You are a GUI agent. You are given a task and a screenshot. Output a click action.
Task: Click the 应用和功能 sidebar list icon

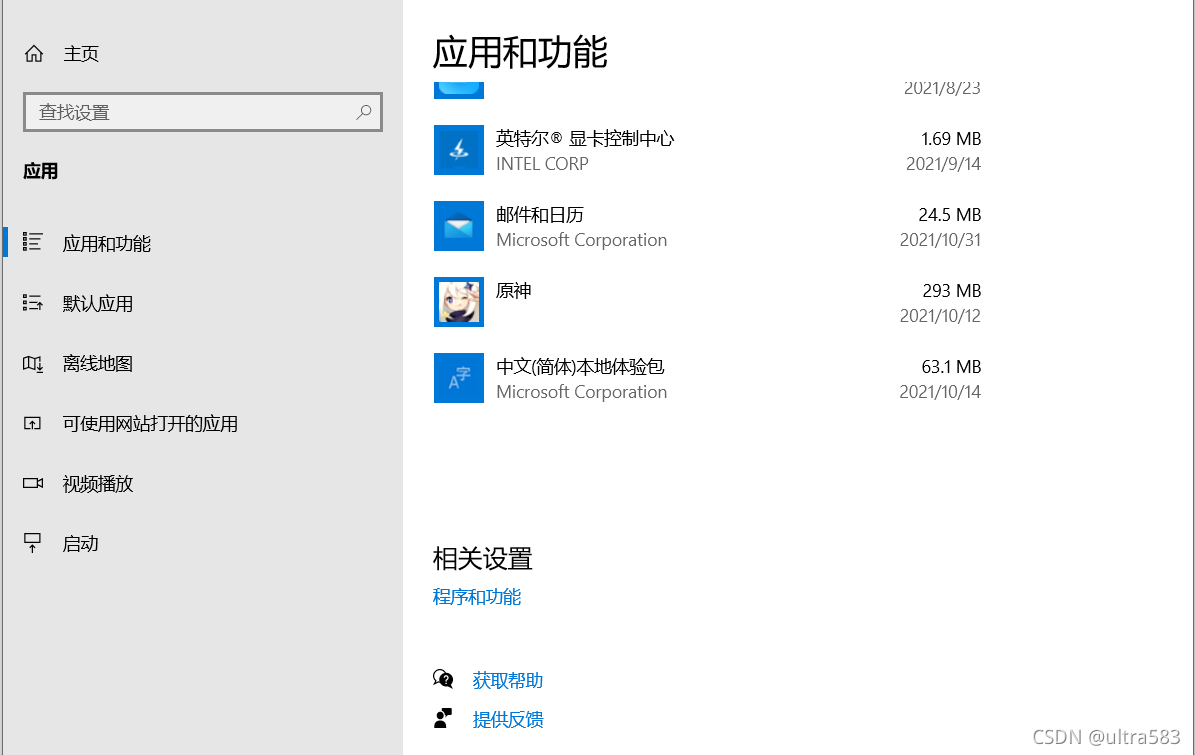[32, 242]
